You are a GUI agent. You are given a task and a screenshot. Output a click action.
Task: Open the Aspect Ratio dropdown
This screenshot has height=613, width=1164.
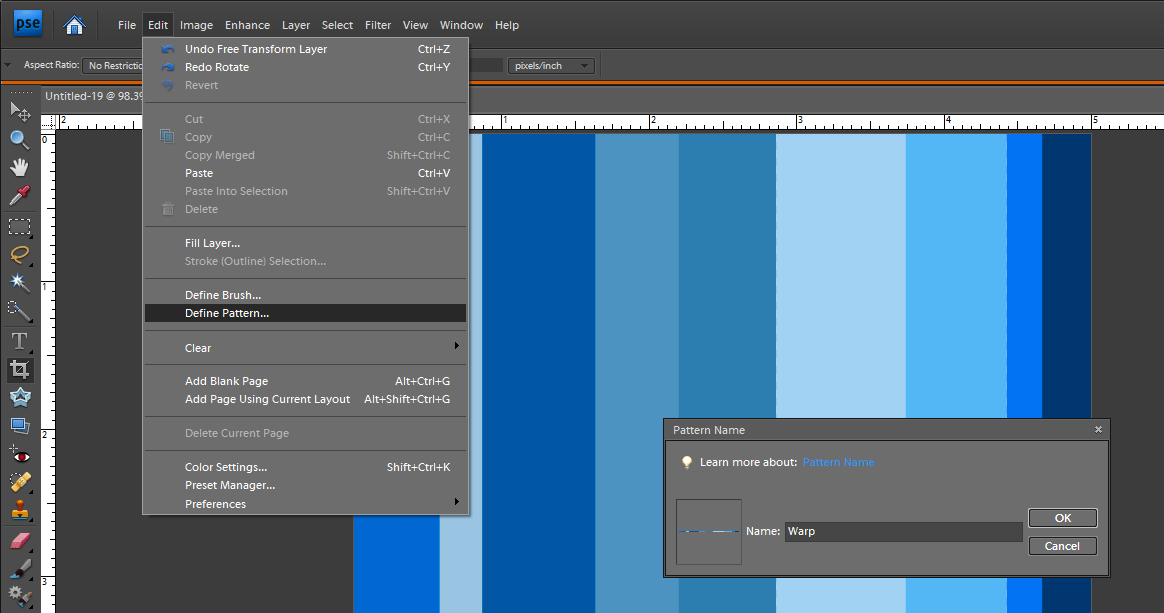(x=112, y=66)
